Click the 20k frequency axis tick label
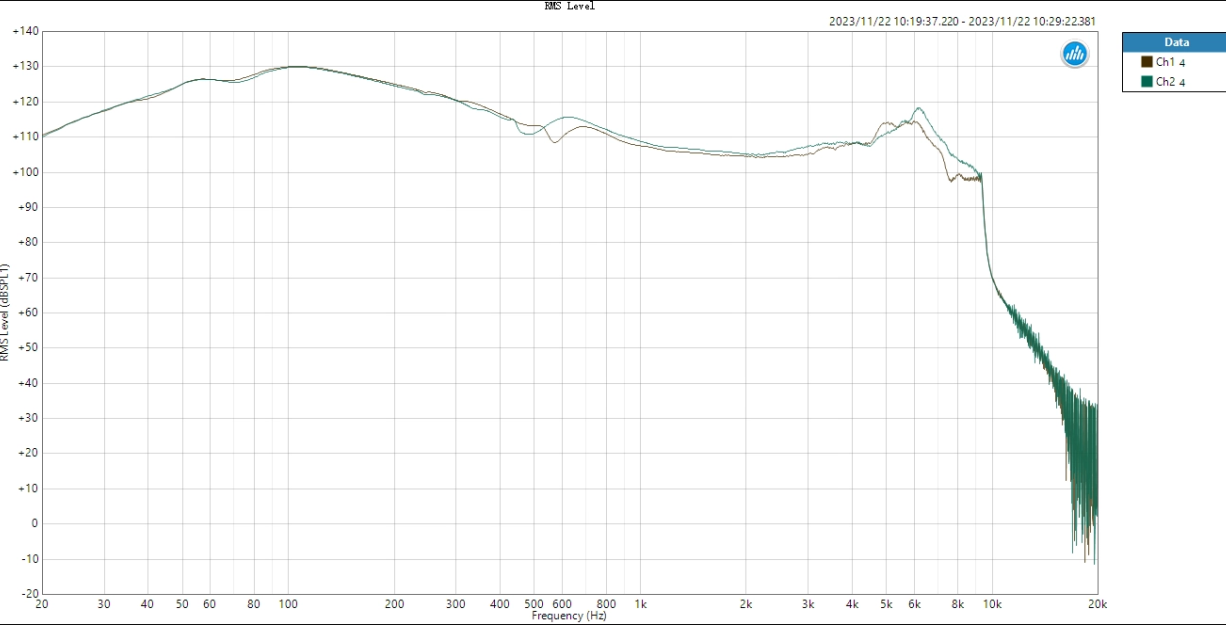 click(1097, 604)
